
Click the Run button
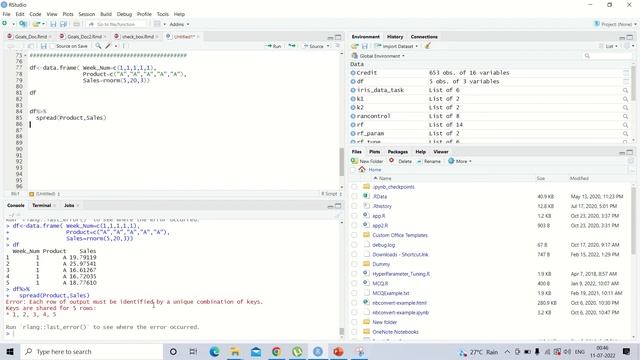[273, 46]
